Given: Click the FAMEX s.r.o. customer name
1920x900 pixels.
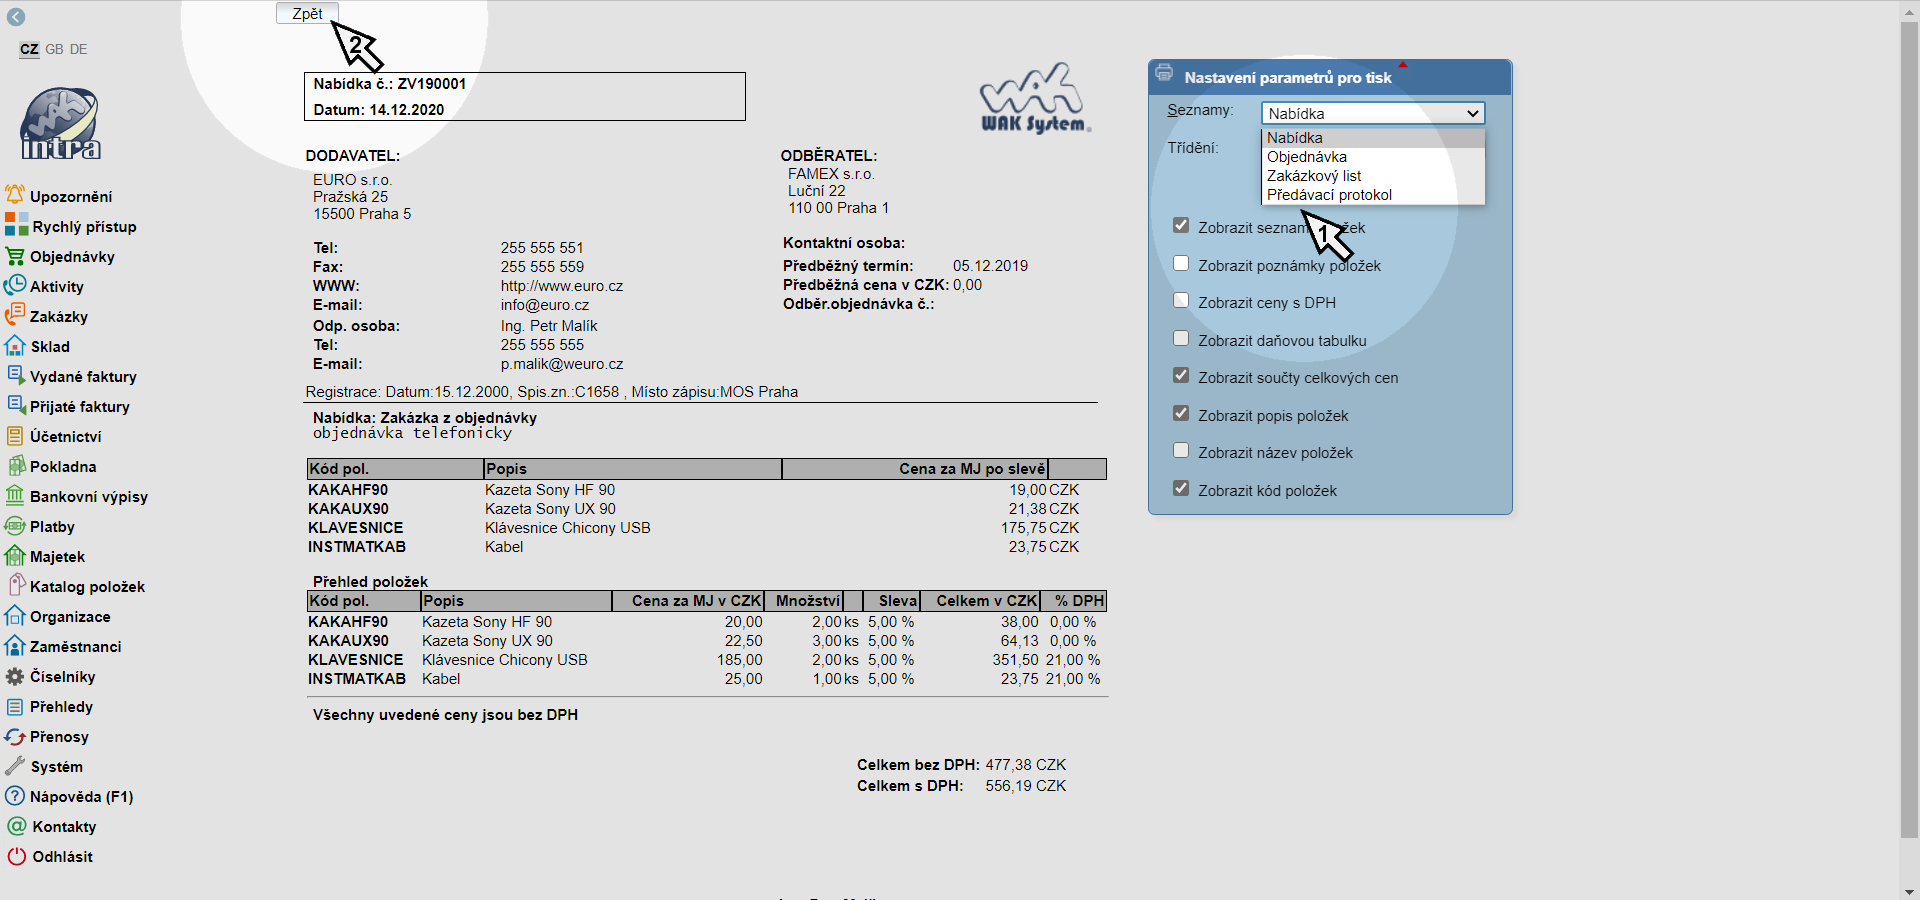Looking at the screenshot, I should click(831, 174).
